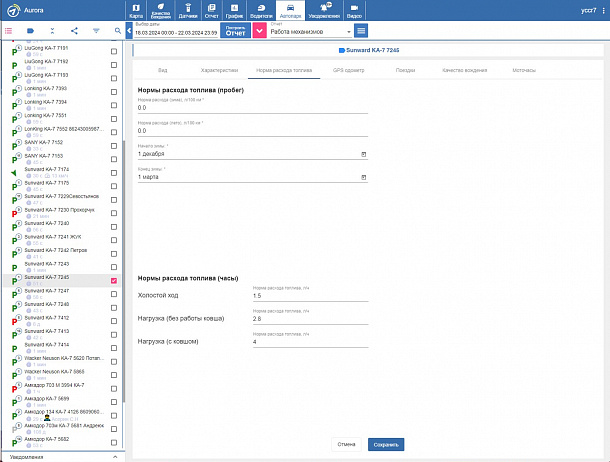Open the Отчет section in the top bar
Image resolution: width=610 pixels, height=462 pixels.
[x=211, y=10]
